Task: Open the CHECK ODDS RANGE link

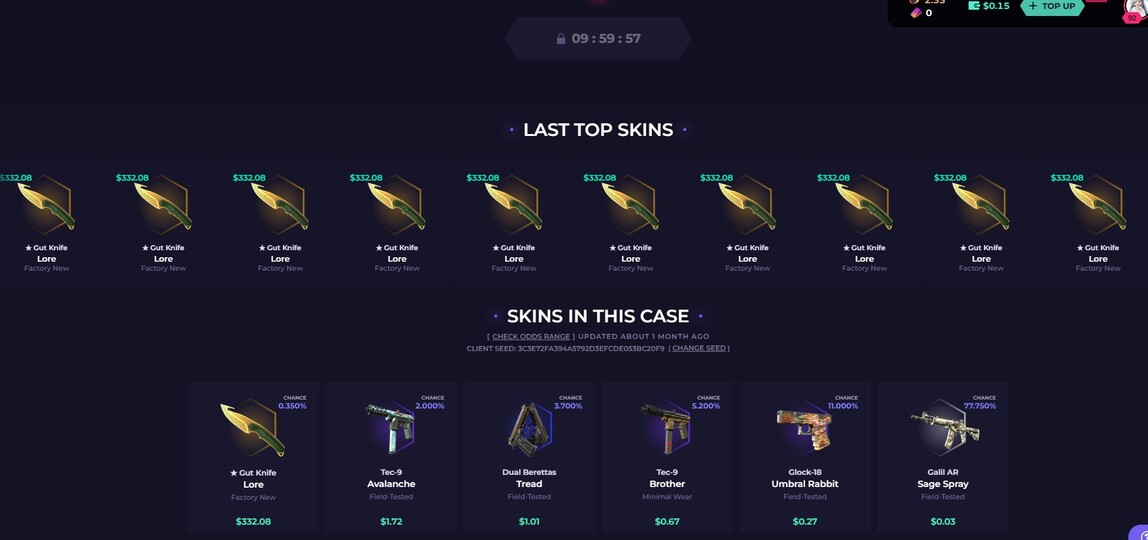Action: tap(531, 337)
